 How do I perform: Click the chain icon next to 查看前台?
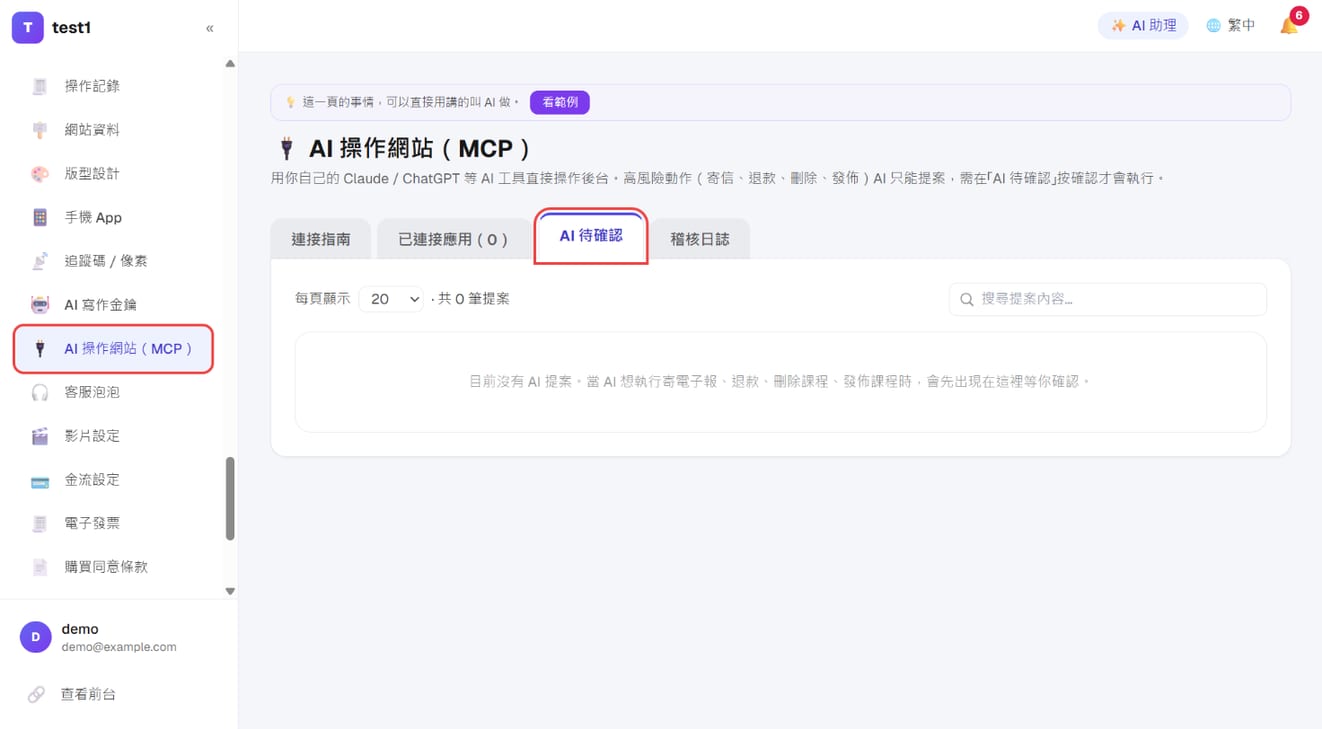(36, 694)
